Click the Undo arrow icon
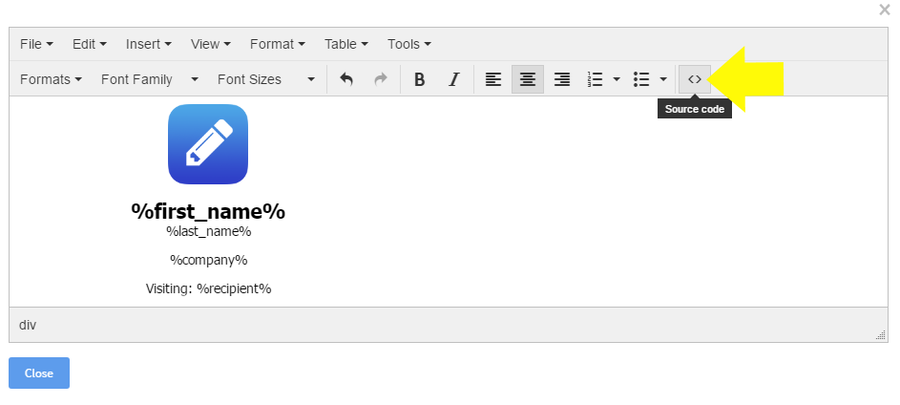900x405 pixels. click(x=346, y=79)
